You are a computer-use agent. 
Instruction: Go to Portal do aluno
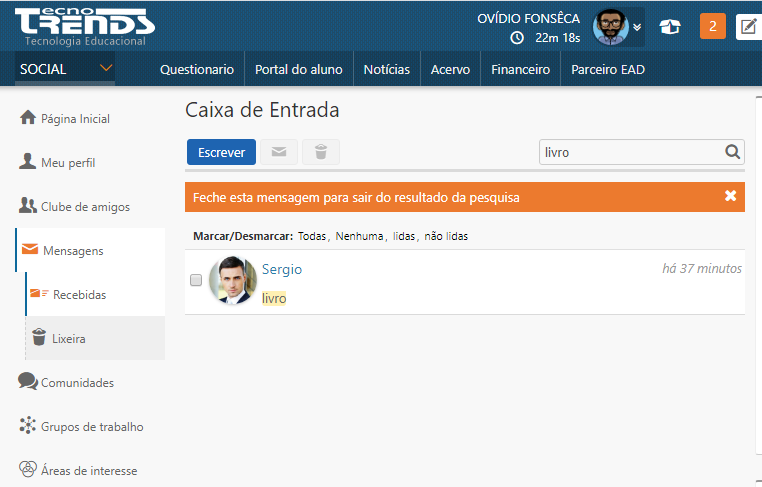[x=299, y=70]
